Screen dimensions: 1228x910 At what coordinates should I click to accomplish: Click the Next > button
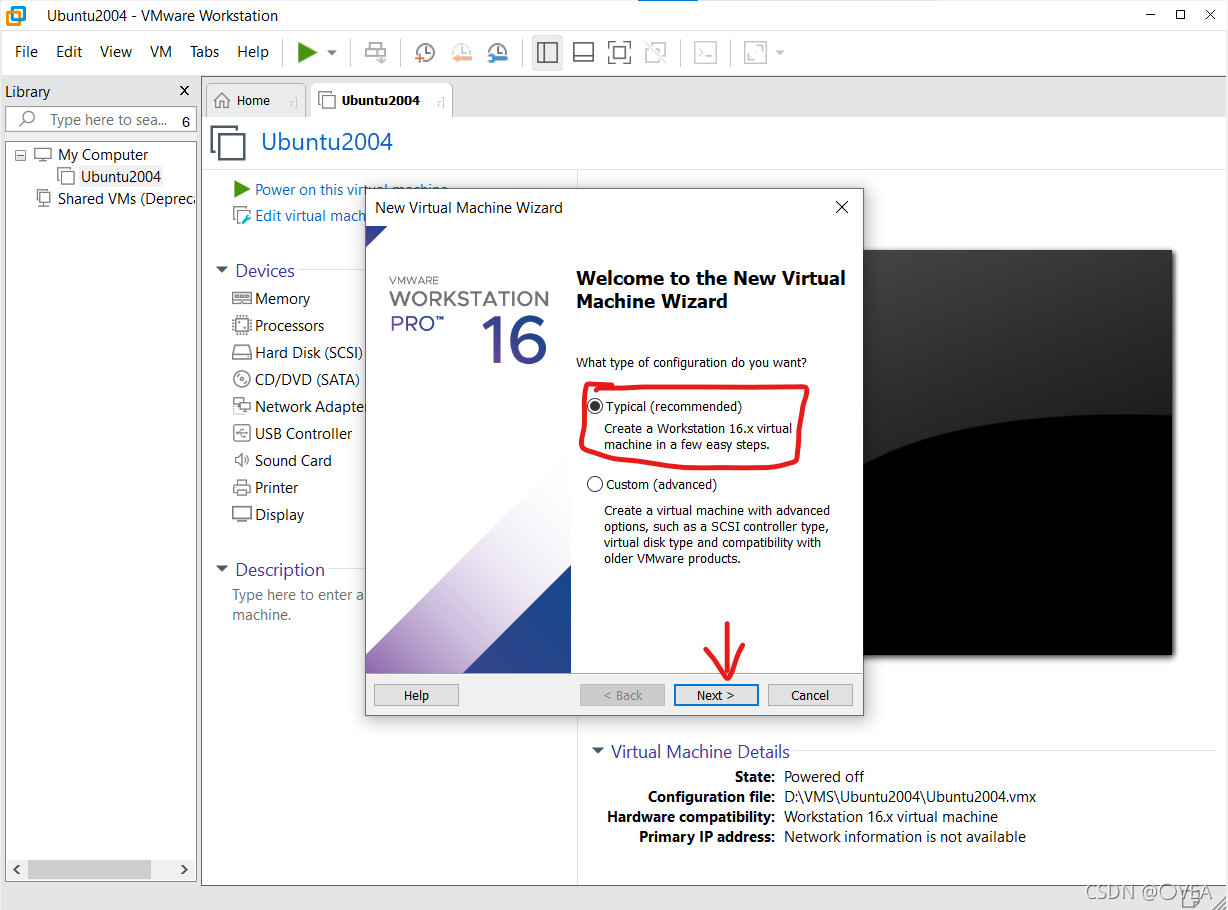click(x=716, y=695)
